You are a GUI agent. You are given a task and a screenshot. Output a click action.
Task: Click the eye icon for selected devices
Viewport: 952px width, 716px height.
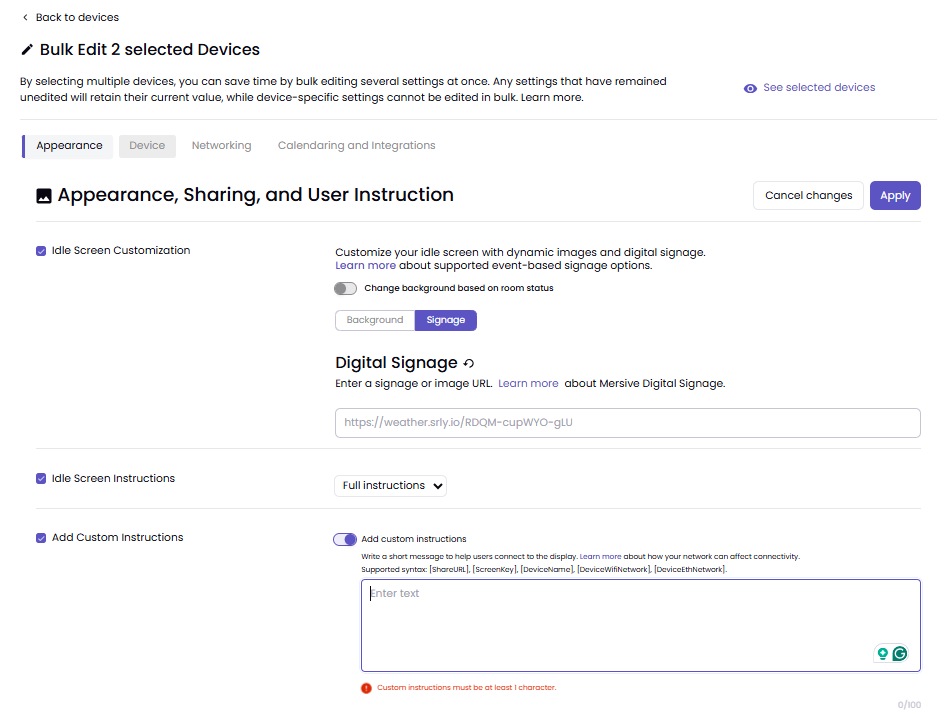point(750,88)
